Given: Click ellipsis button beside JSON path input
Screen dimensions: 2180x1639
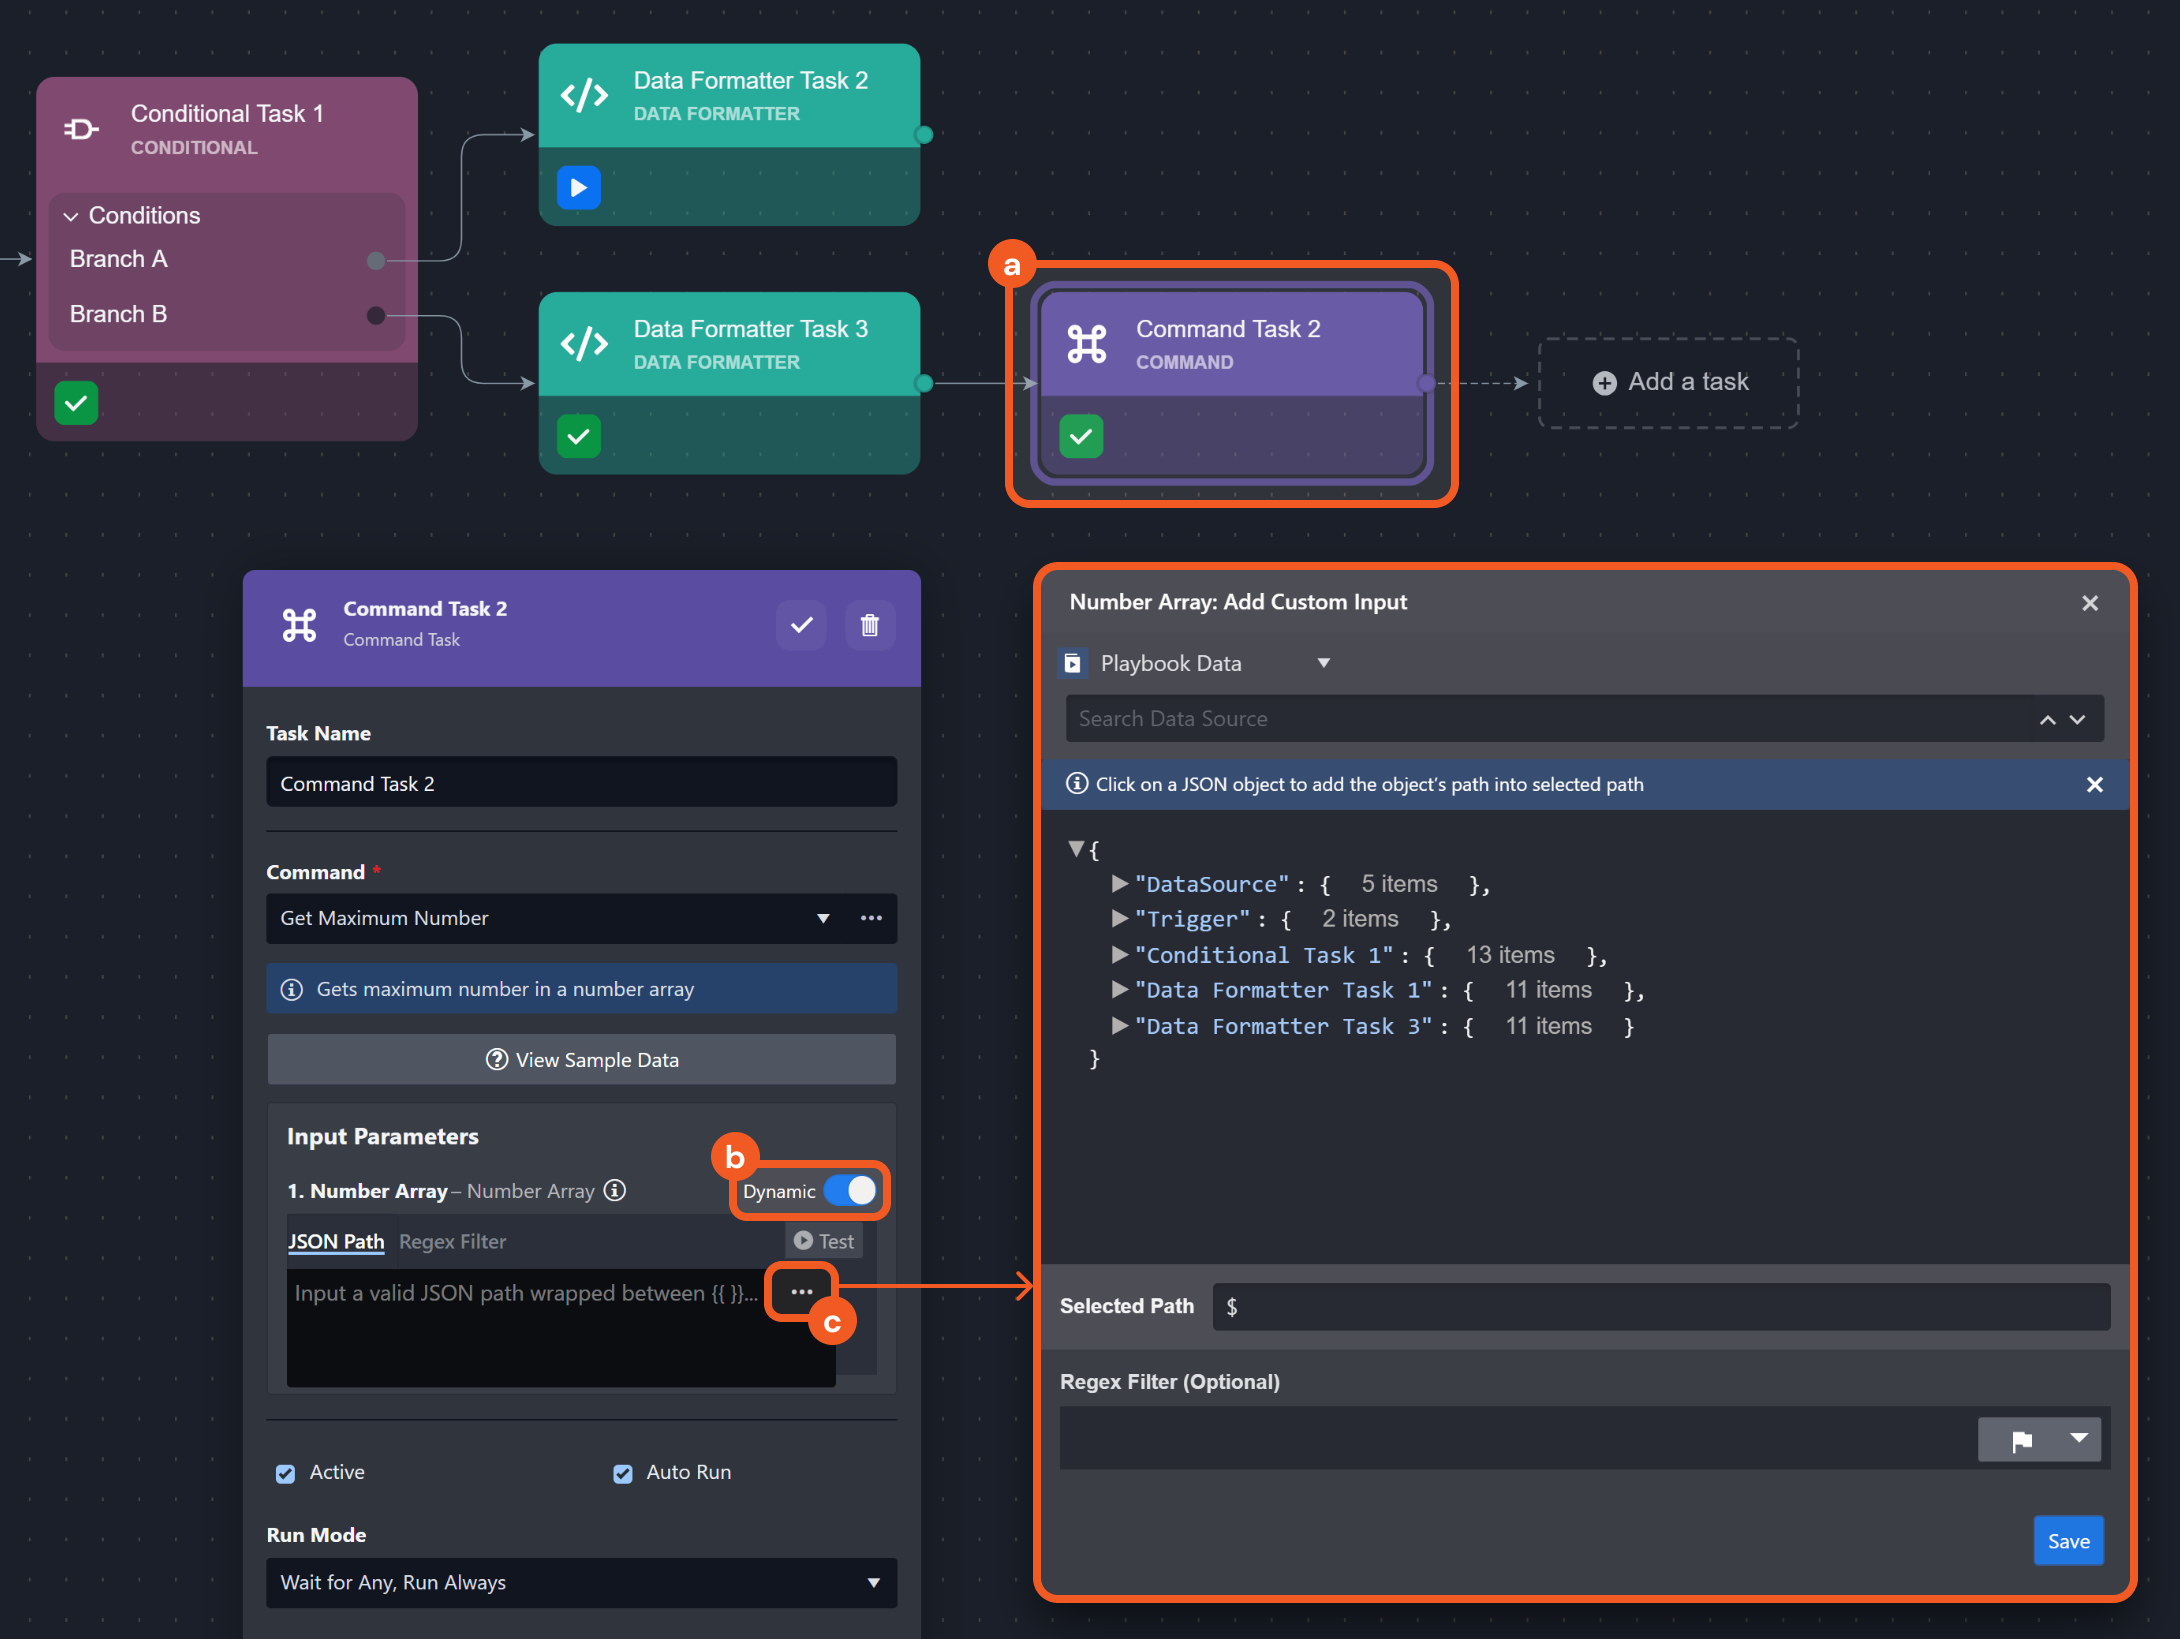Looking at the screenshot, I should [x=801, y=1292].
